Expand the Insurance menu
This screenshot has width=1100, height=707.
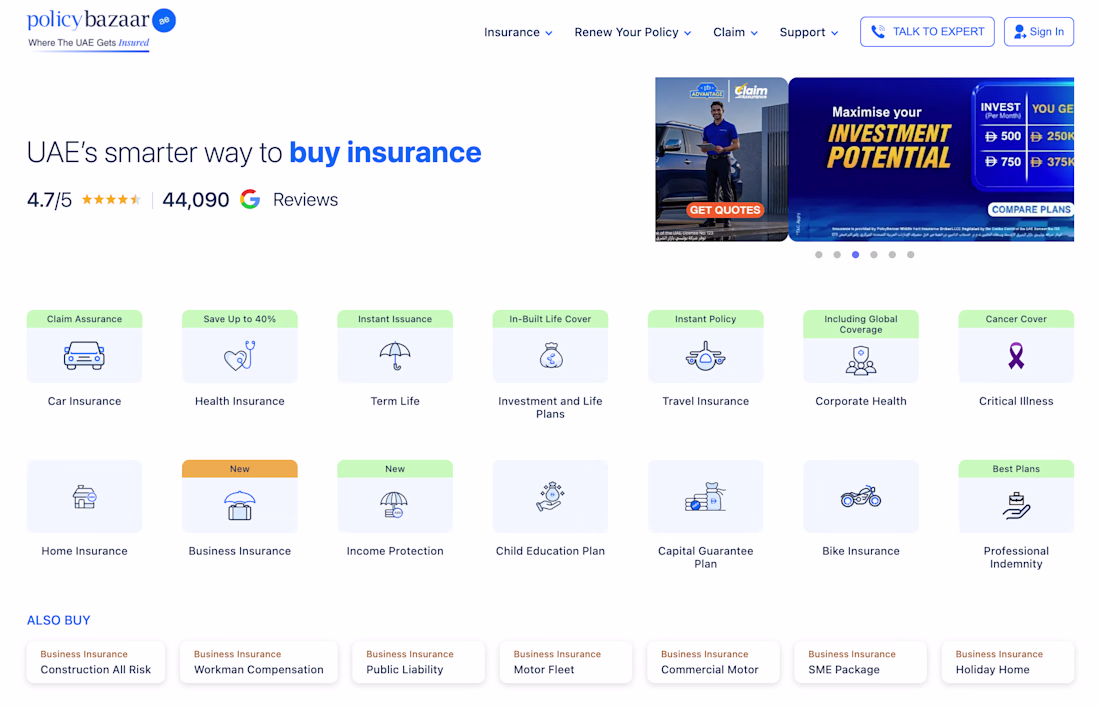pos(518,32)
